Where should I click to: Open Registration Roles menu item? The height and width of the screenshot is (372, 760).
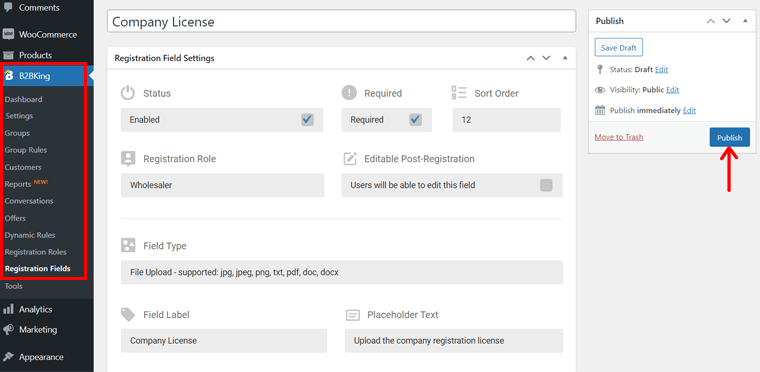pyautogui.click(x=35, y=252)
